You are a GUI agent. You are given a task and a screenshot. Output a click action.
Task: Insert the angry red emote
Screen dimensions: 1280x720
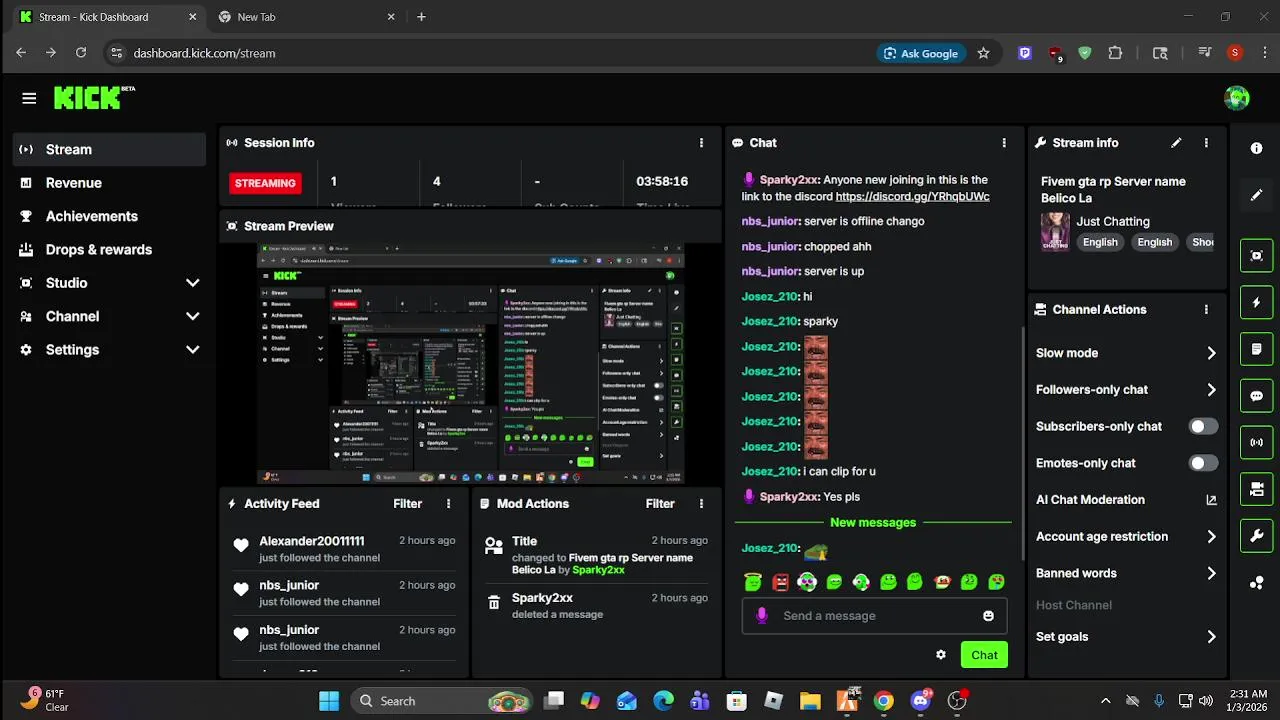(x=780, y=582)
